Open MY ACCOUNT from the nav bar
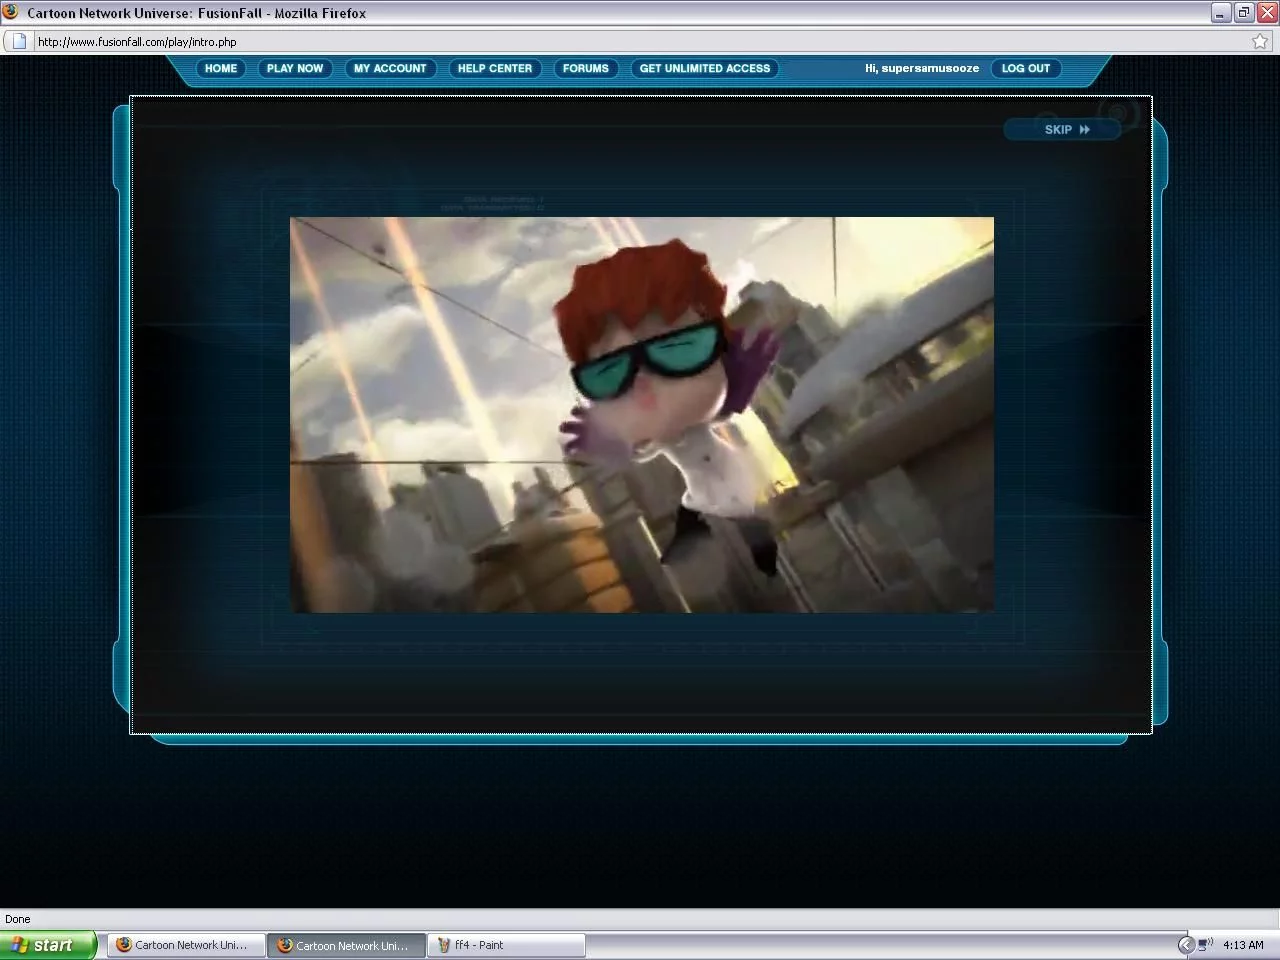Screen dimensions: 1280x960 pos(390,68)
